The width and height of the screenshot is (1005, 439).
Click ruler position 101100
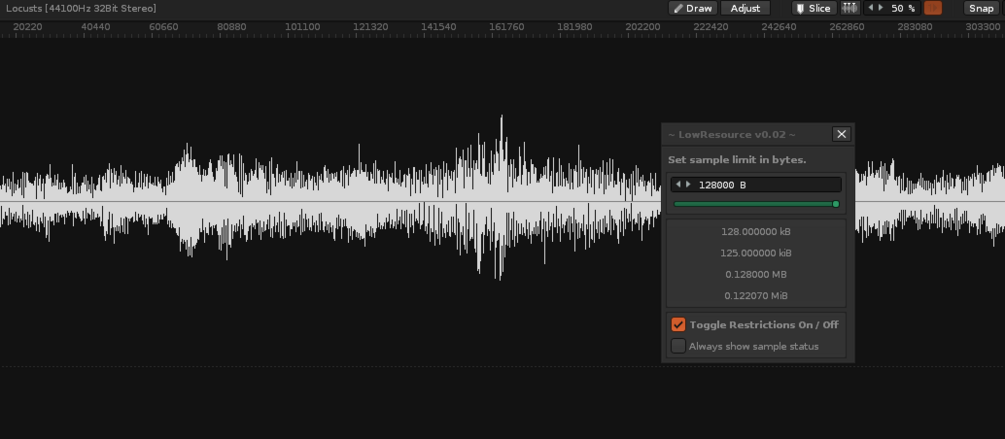coord(303,27)
